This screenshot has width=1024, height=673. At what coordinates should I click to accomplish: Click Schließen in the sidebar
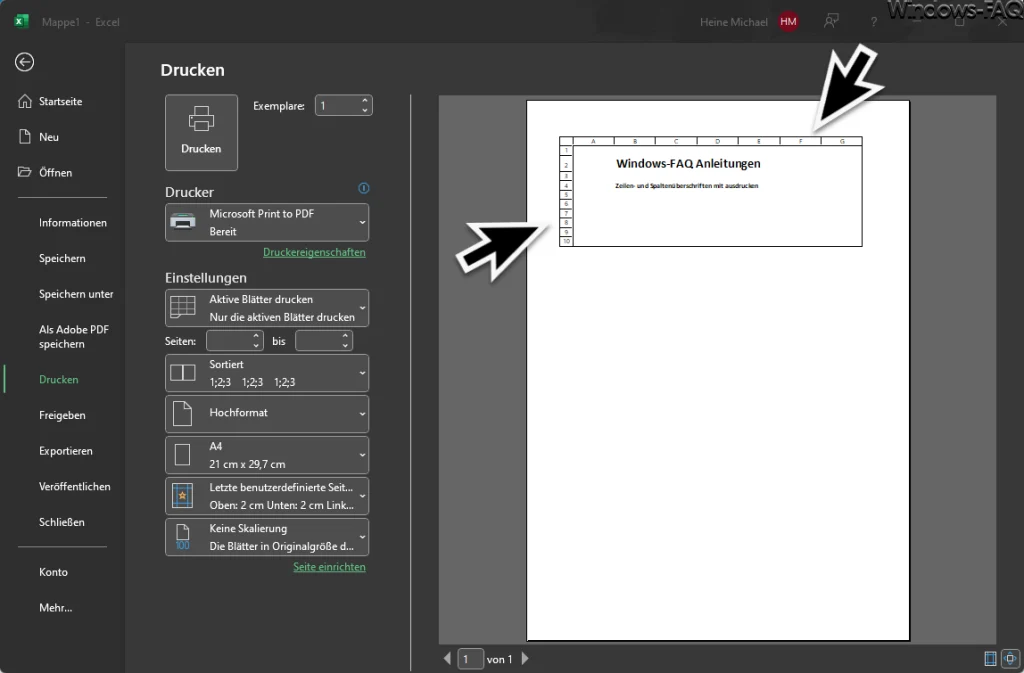point(61,522)
